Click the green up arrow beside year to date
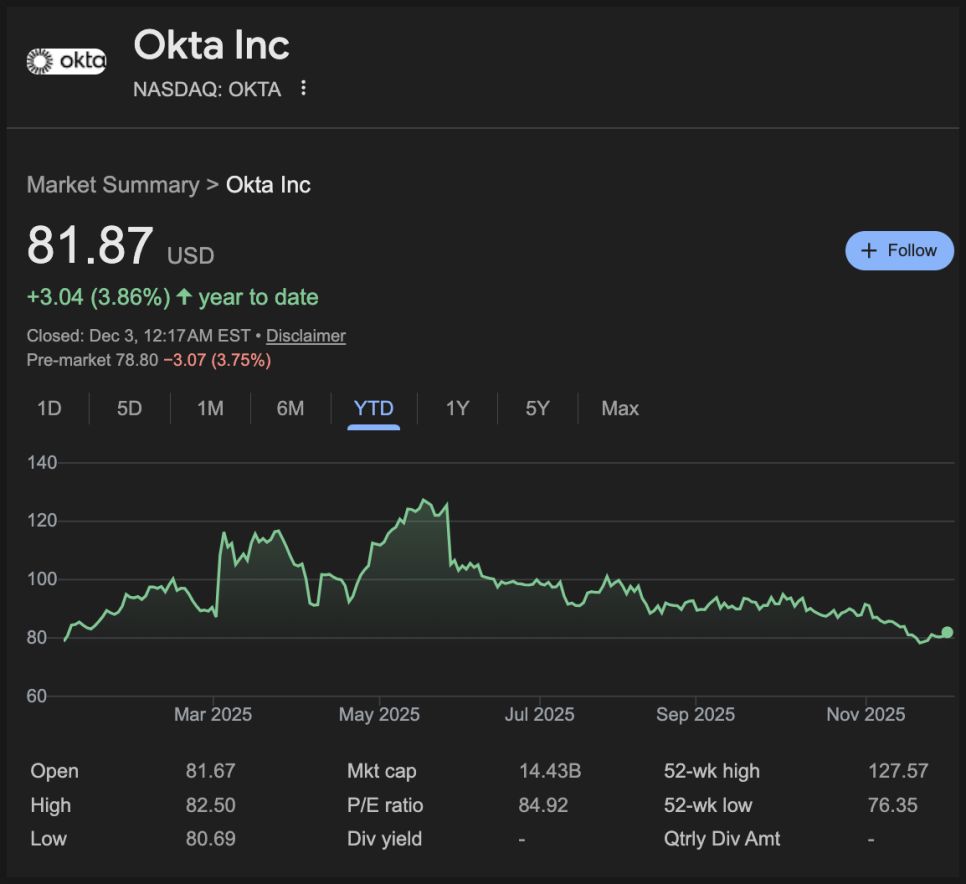The height and width of the screenshot is (884, 966). (x=184, y=297)
